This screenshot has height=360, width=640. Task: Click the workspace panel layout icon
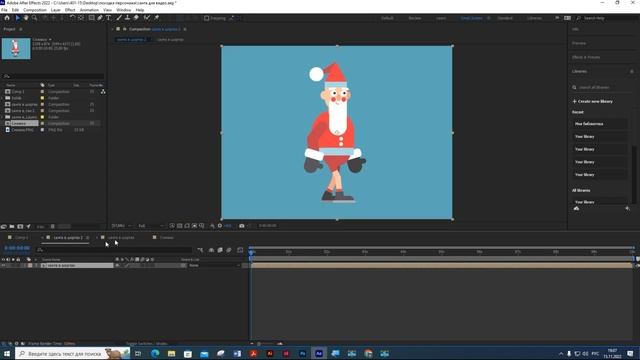tap(567, 18)
